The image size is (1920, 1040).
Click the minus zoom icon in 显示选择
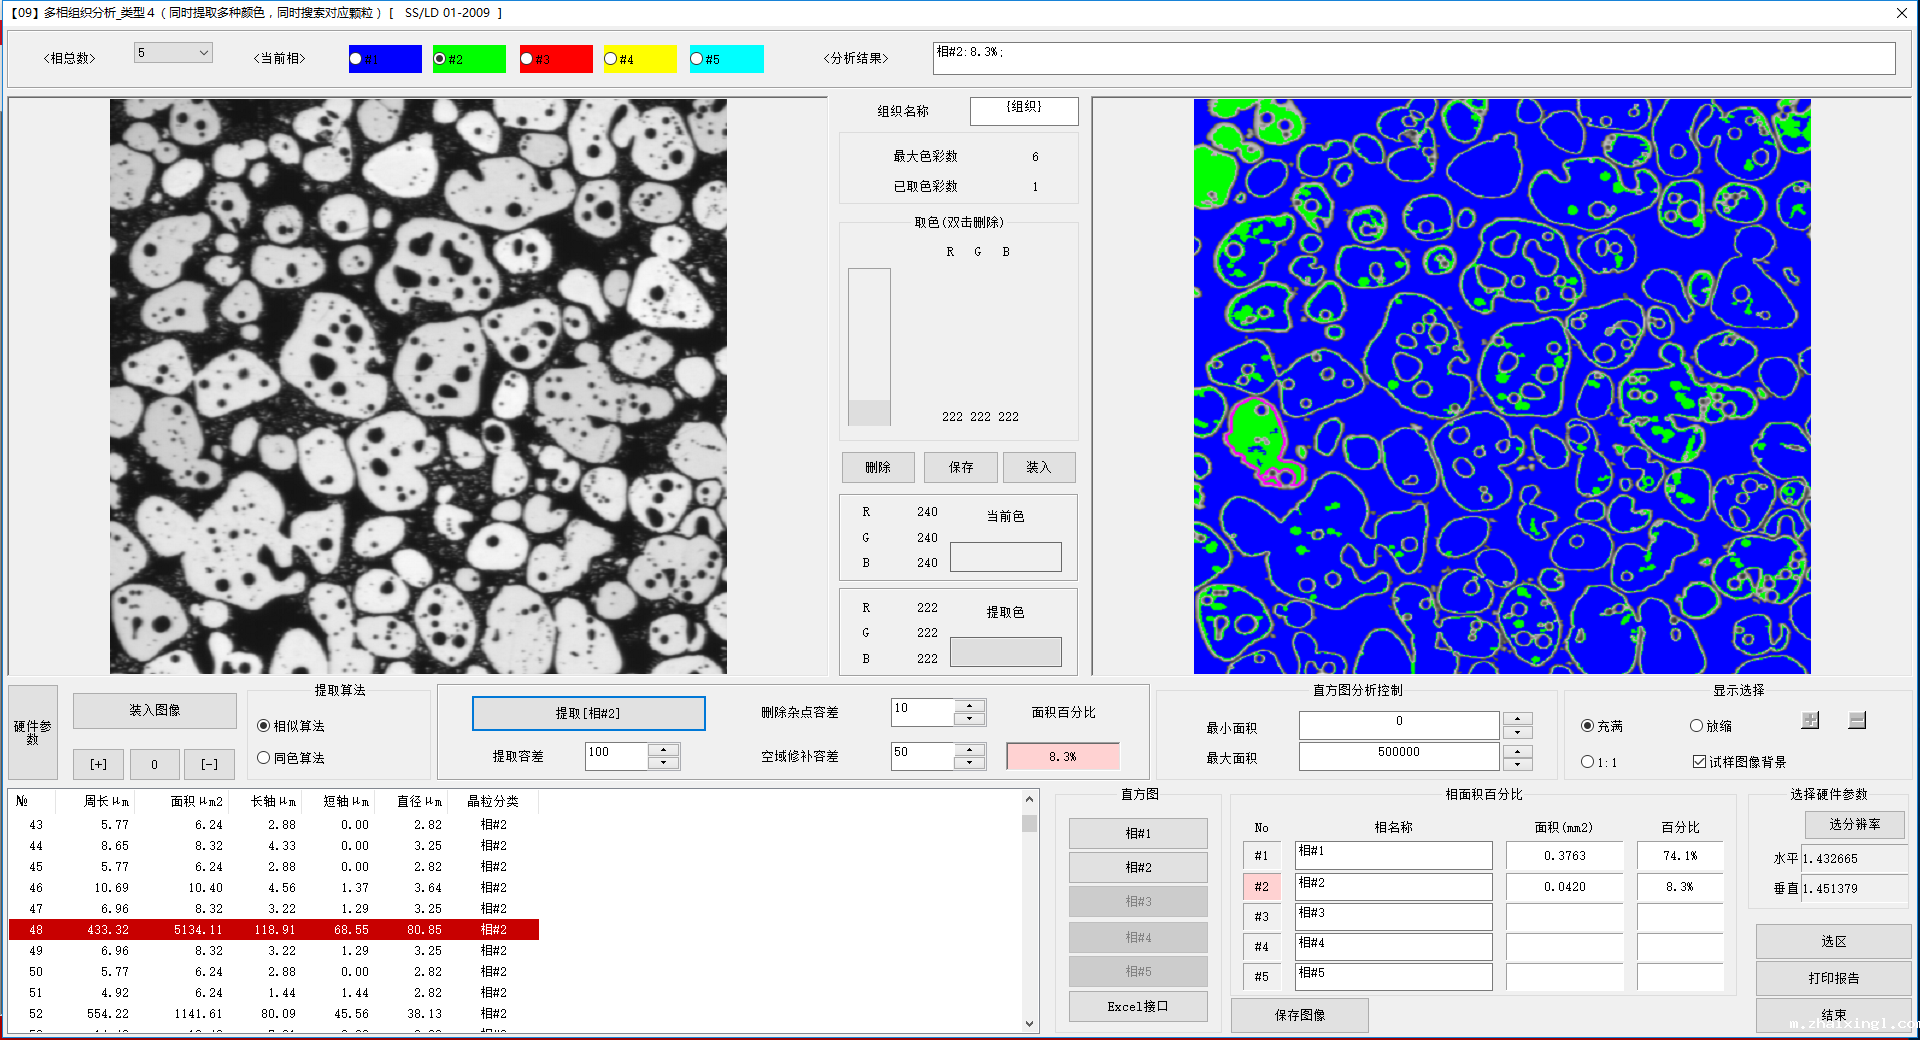(1857, 720)
